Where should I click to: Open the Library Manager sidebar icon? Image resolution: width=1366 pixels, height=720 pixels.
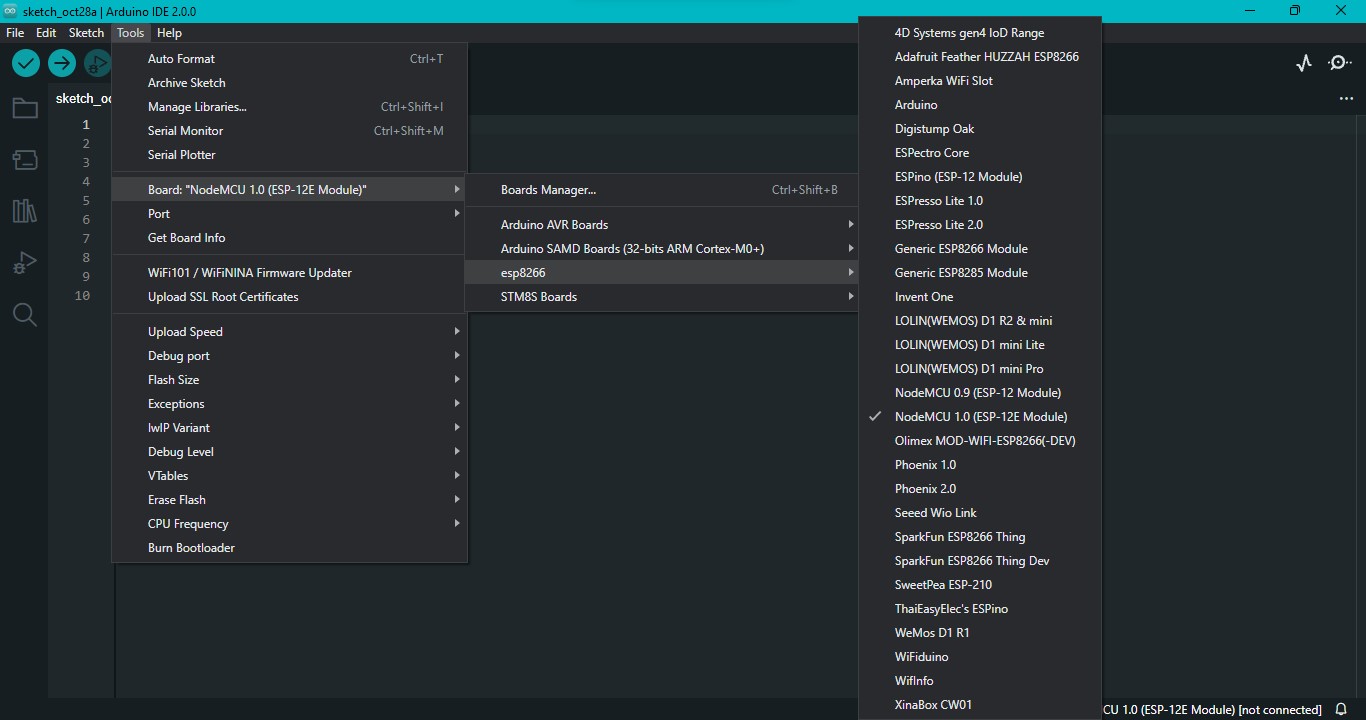(x=24, y=211)
